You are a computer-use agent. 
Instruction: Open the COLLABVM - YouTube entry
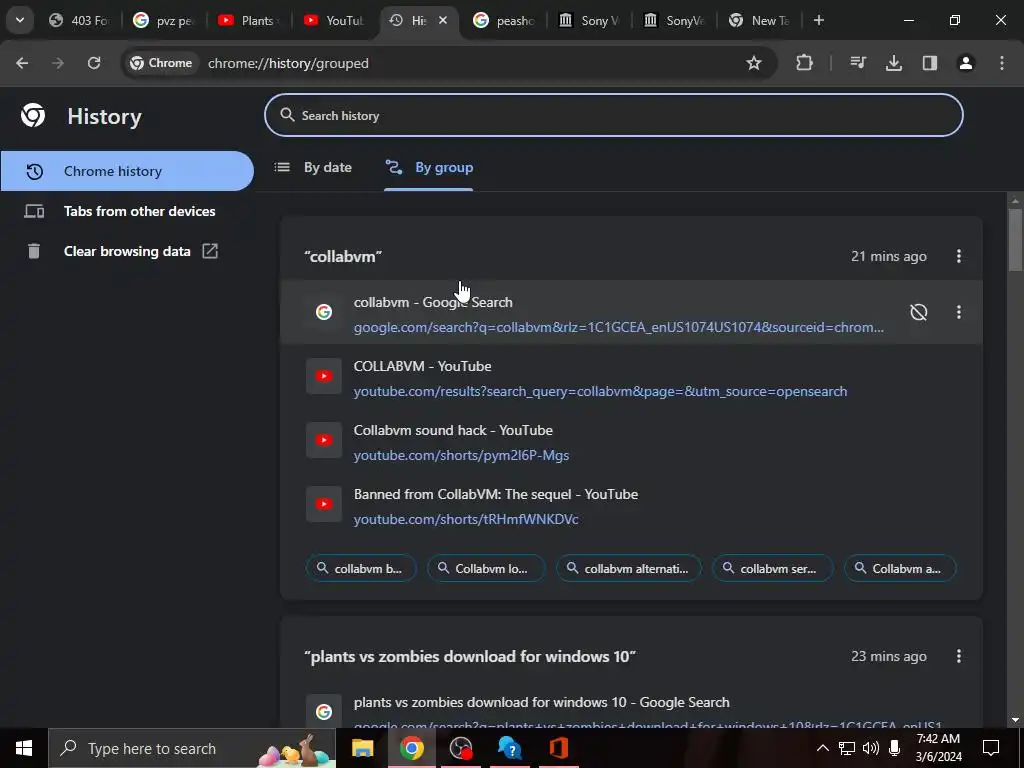coord(631,378)
